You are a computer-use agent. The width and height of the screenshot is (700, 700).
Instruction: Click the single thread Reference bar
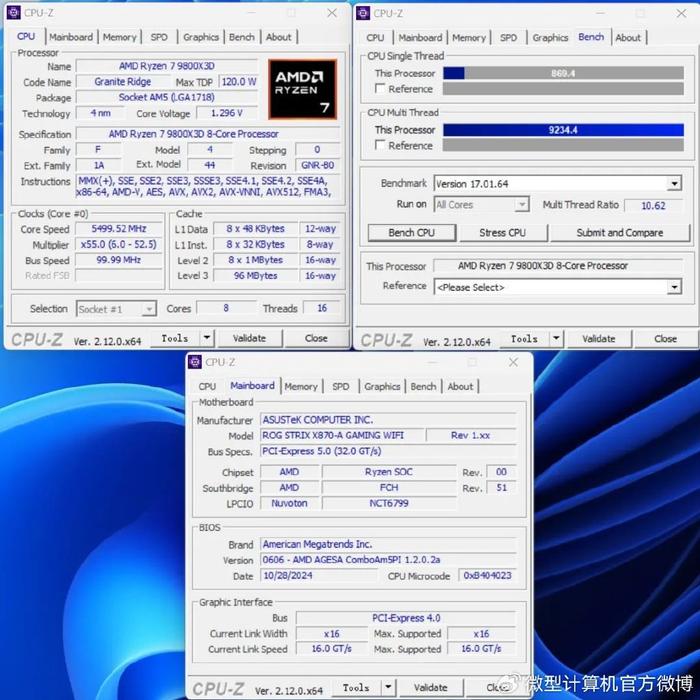(563, 88)
